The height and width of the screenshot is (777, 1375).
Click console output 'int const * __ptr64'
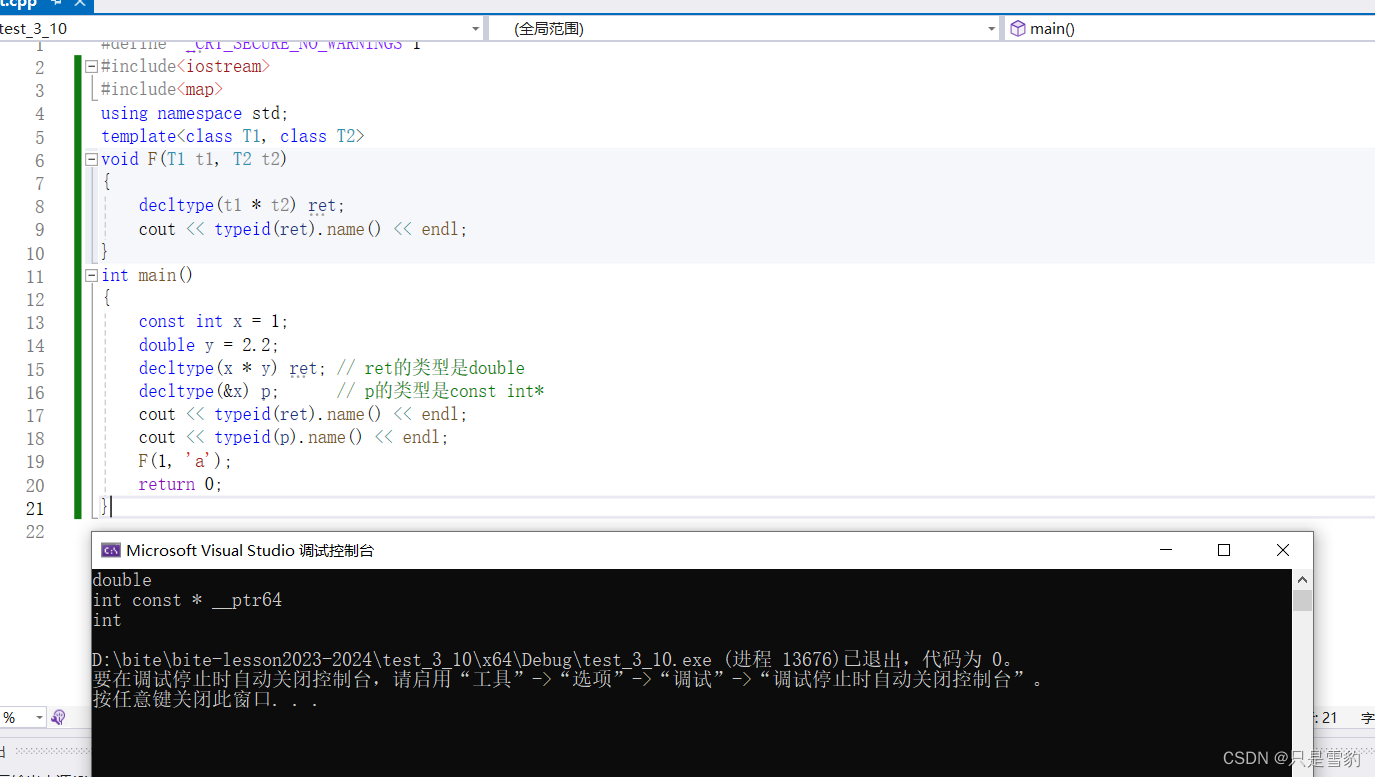[x=187, y=600]
